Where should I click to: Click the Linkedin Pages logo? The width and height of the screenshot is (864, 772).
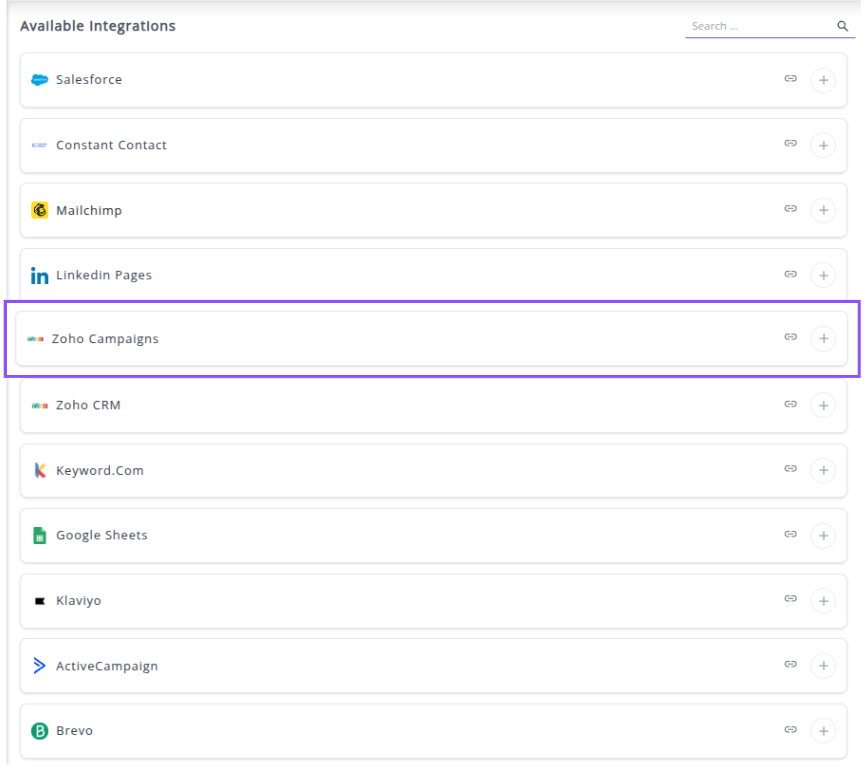point(40,276)
